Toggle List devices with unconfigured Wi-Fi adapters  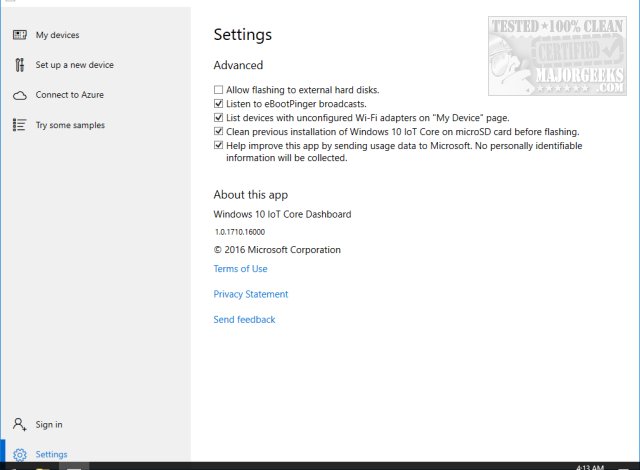click(x=218, y=118)
